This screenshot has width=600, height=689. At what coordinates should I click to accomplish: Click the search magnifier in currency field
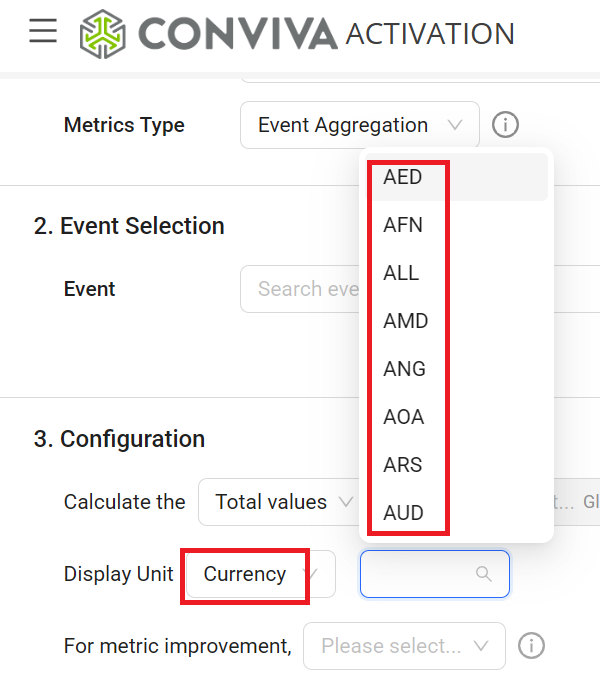[484, 574]
